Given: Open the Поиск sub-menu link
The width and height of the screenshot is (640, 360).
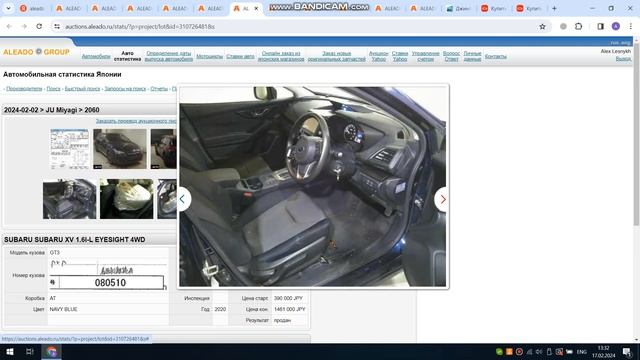Looking at the screenshot, I should (x=53, y=89).
